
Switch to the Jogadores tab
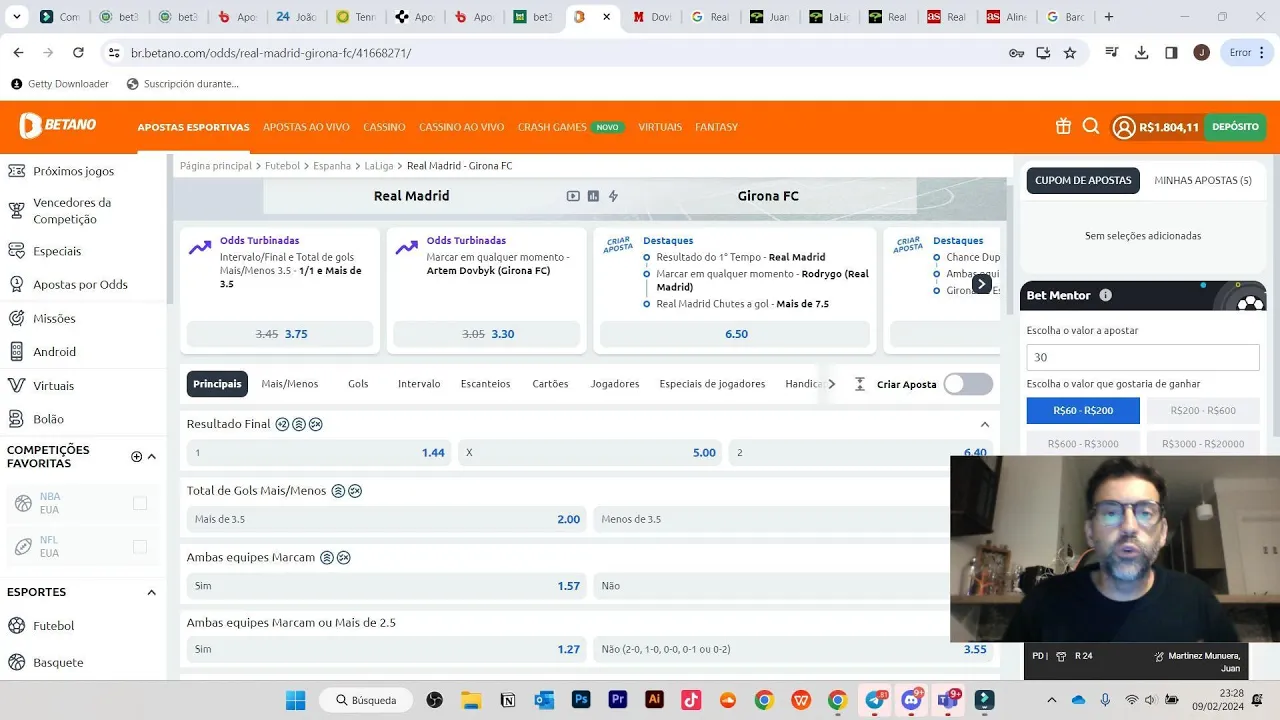coord(615,384)
